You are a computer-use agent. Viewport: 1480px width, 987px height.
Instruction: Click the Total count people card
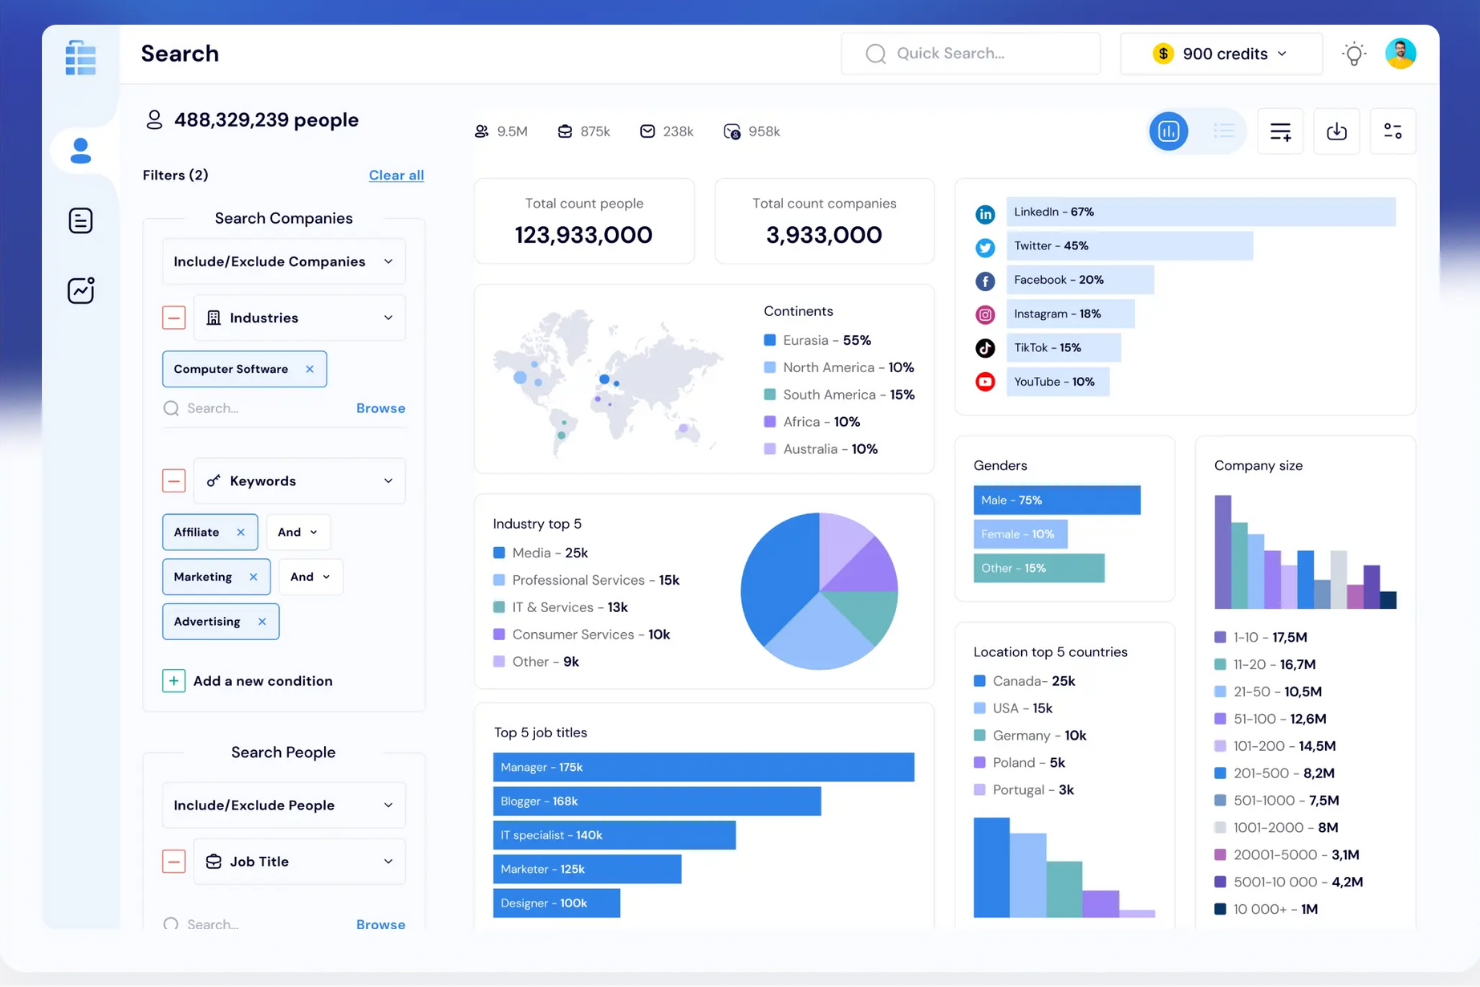click(x=584, y=222)
